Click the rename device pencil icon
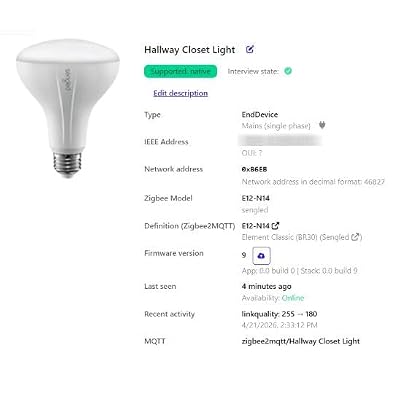Viewport: 400px width, 400px height. (x=250, y=50)
